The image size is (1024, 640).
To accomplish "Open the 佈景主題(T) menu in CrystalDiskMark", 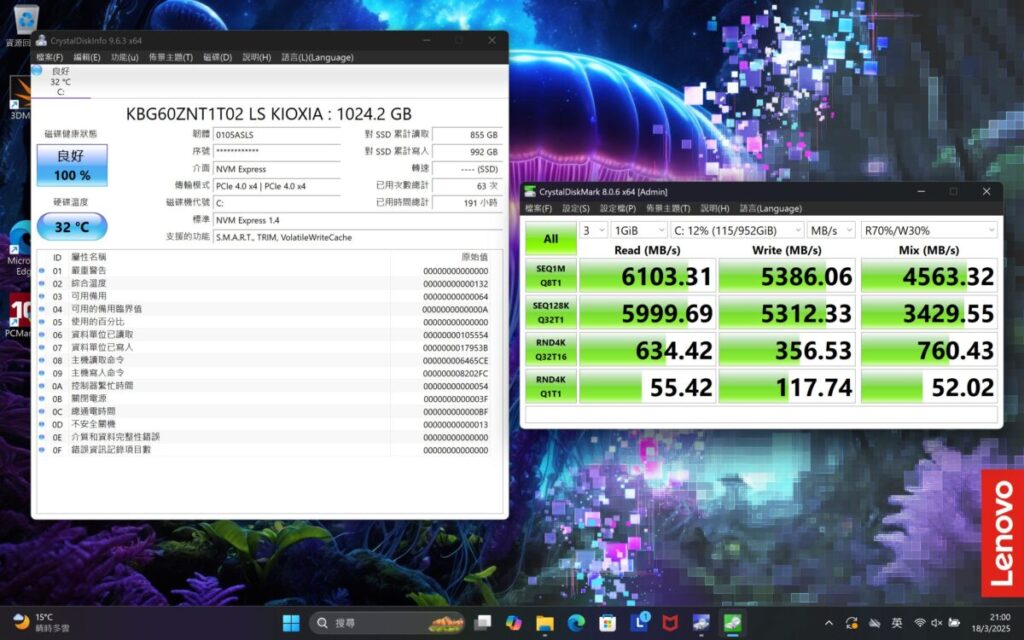I will point(668,209).
